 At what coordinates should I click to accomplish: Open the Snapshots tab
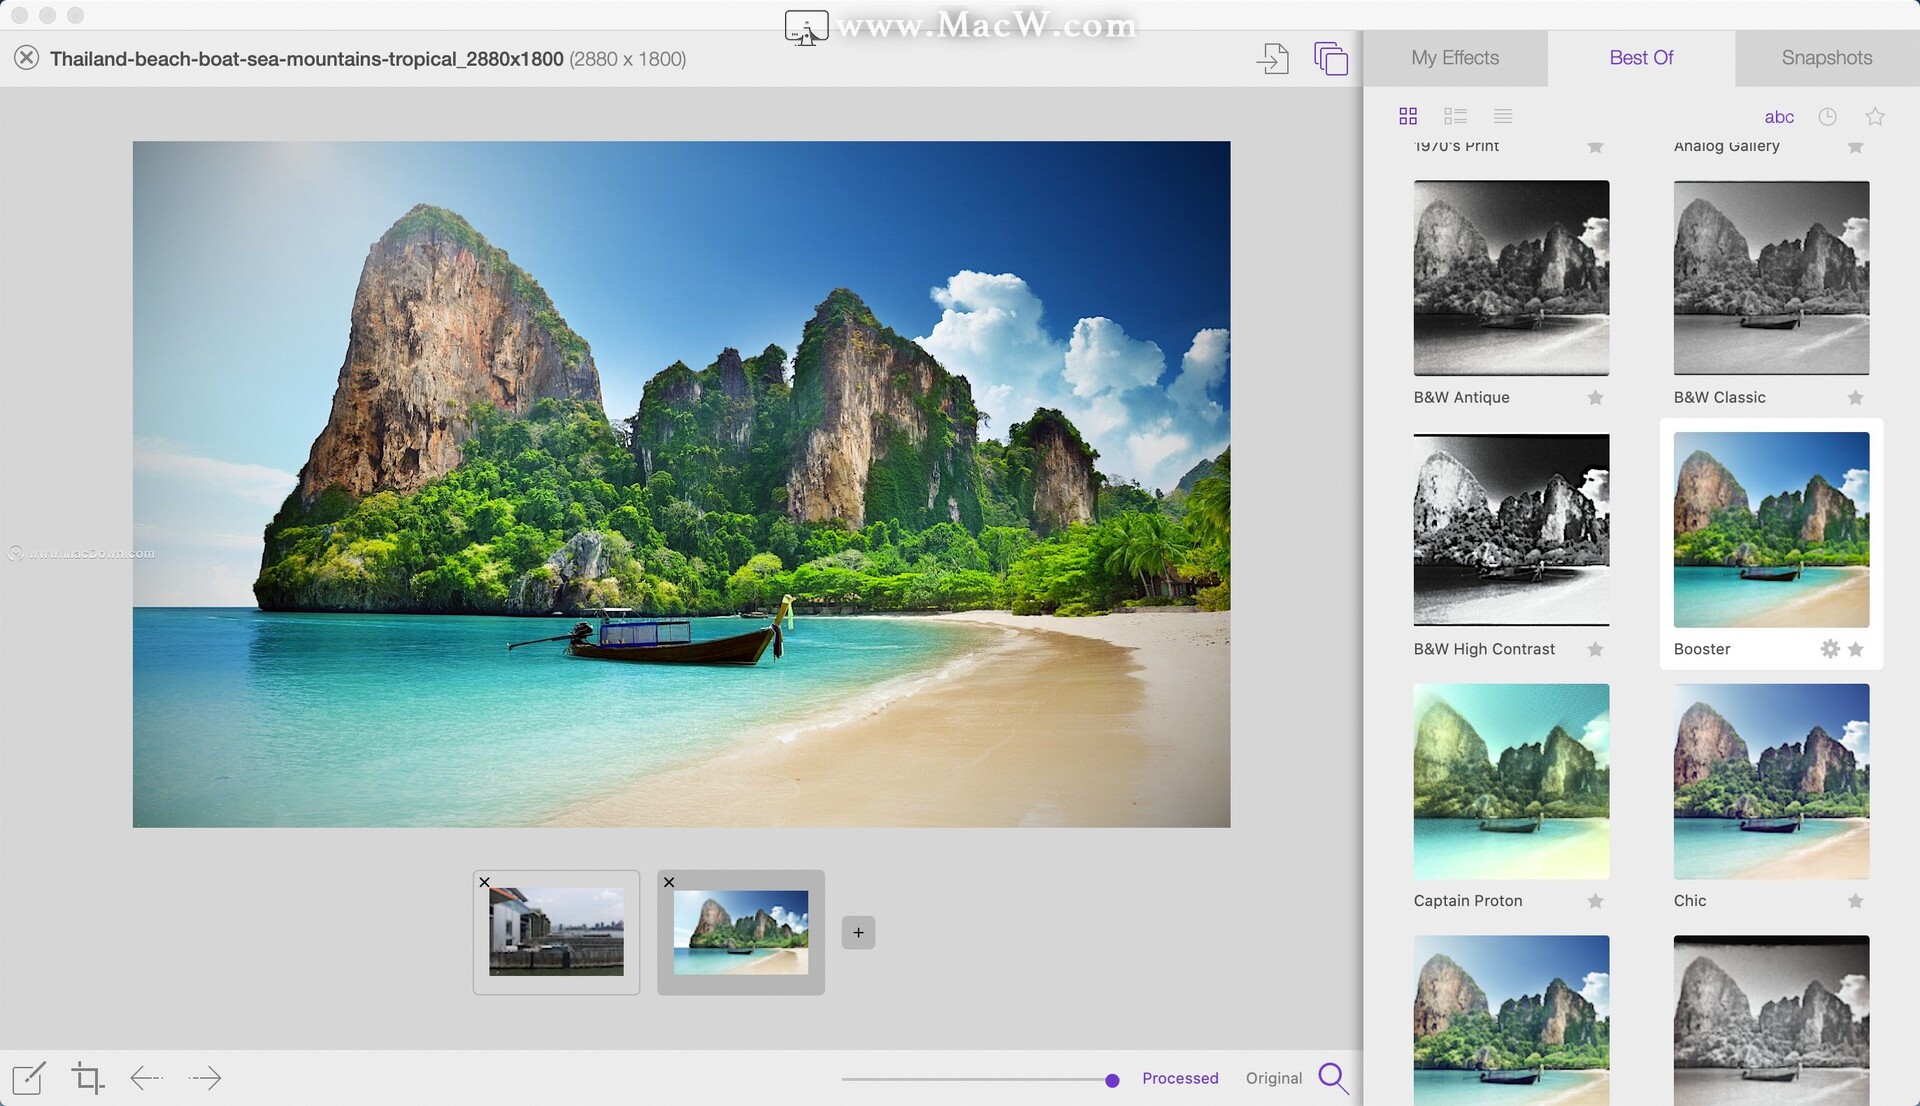1826,58
